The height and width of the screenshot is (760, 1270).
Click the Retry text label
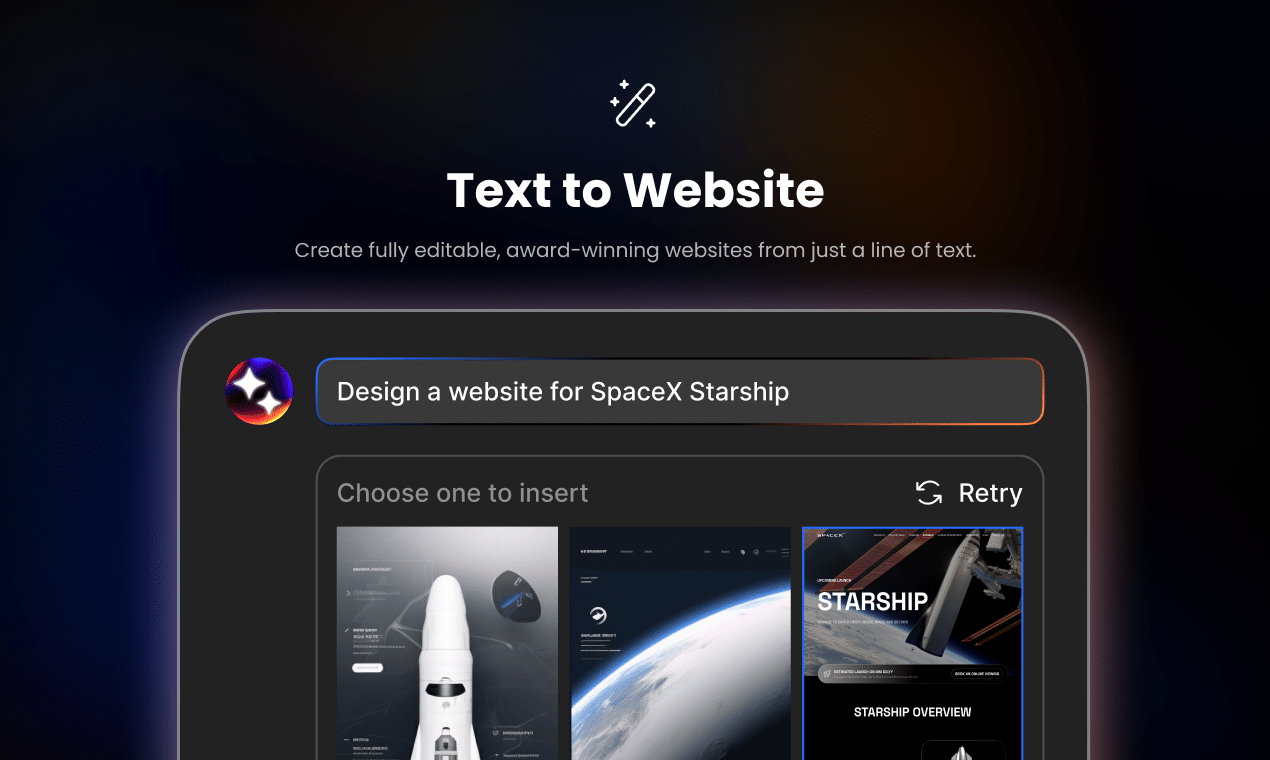(x=990, y=493)
